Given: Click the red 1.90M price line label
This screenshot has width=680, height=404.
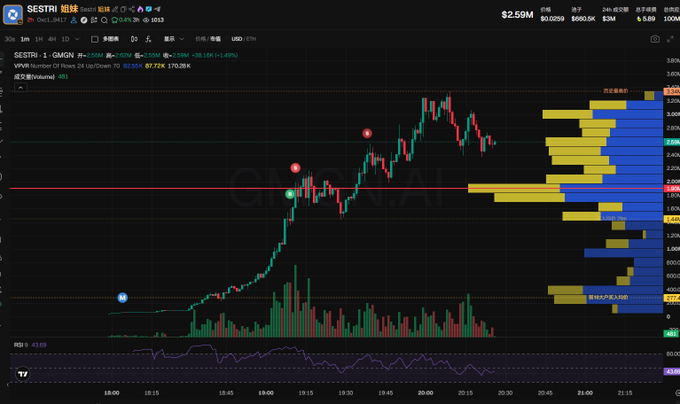Looking at the screenshot, I should pos(672,189).
